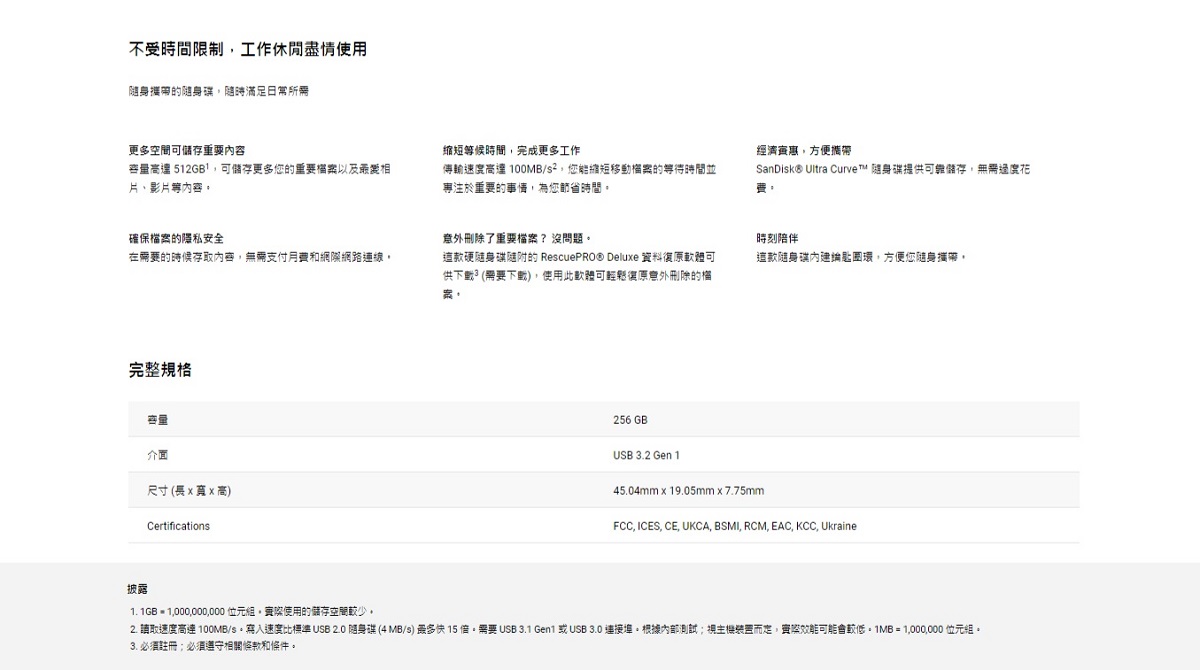
Task: Click the 不受時間限制 main heading
Action: pos(247,49)
